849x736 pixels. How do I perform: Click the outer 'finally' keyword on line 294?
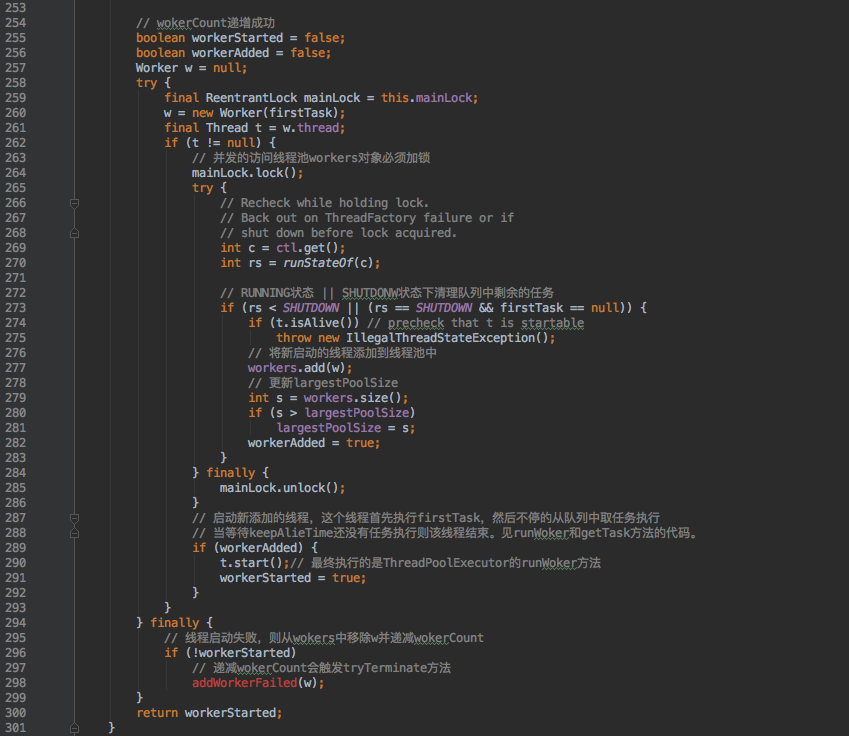click(174, 623)
